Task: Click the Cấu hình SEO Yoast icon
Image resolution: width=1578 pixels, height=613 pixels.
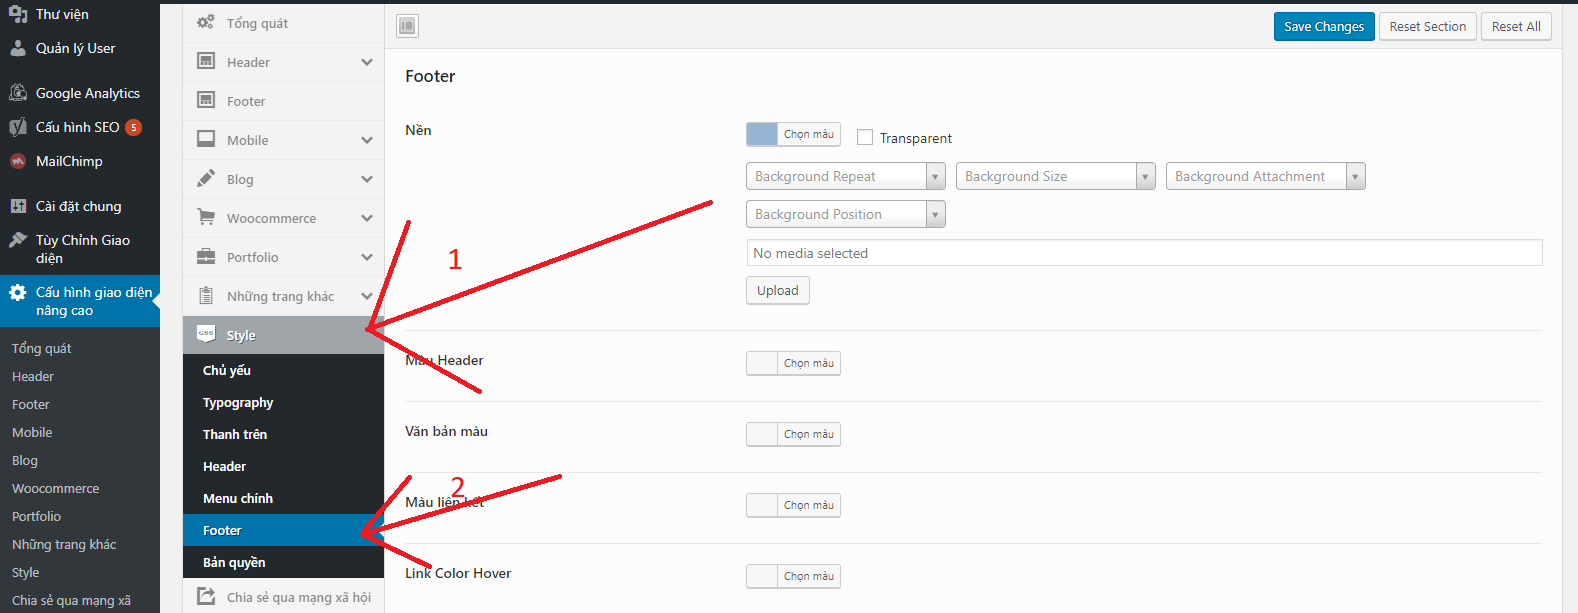Action: (18, 127)
